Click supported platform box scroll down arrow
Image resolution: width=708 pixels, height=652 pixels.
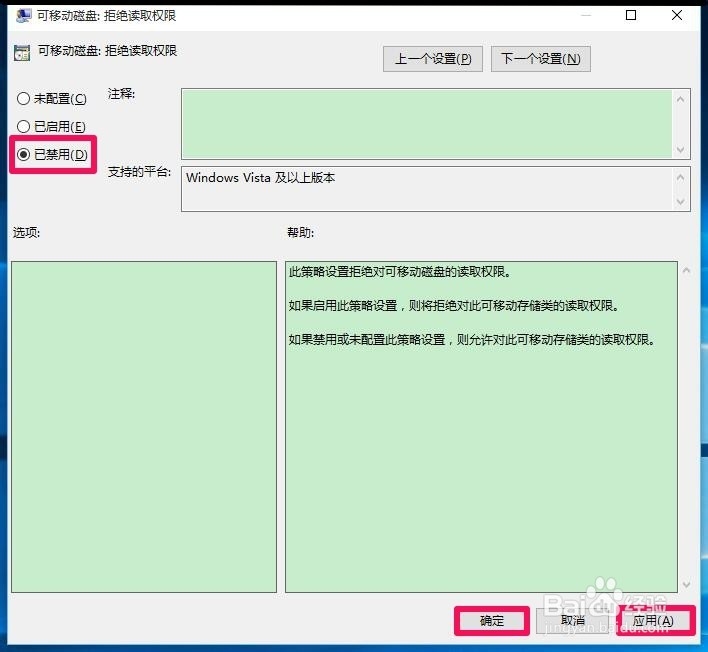tap(681, 202)
